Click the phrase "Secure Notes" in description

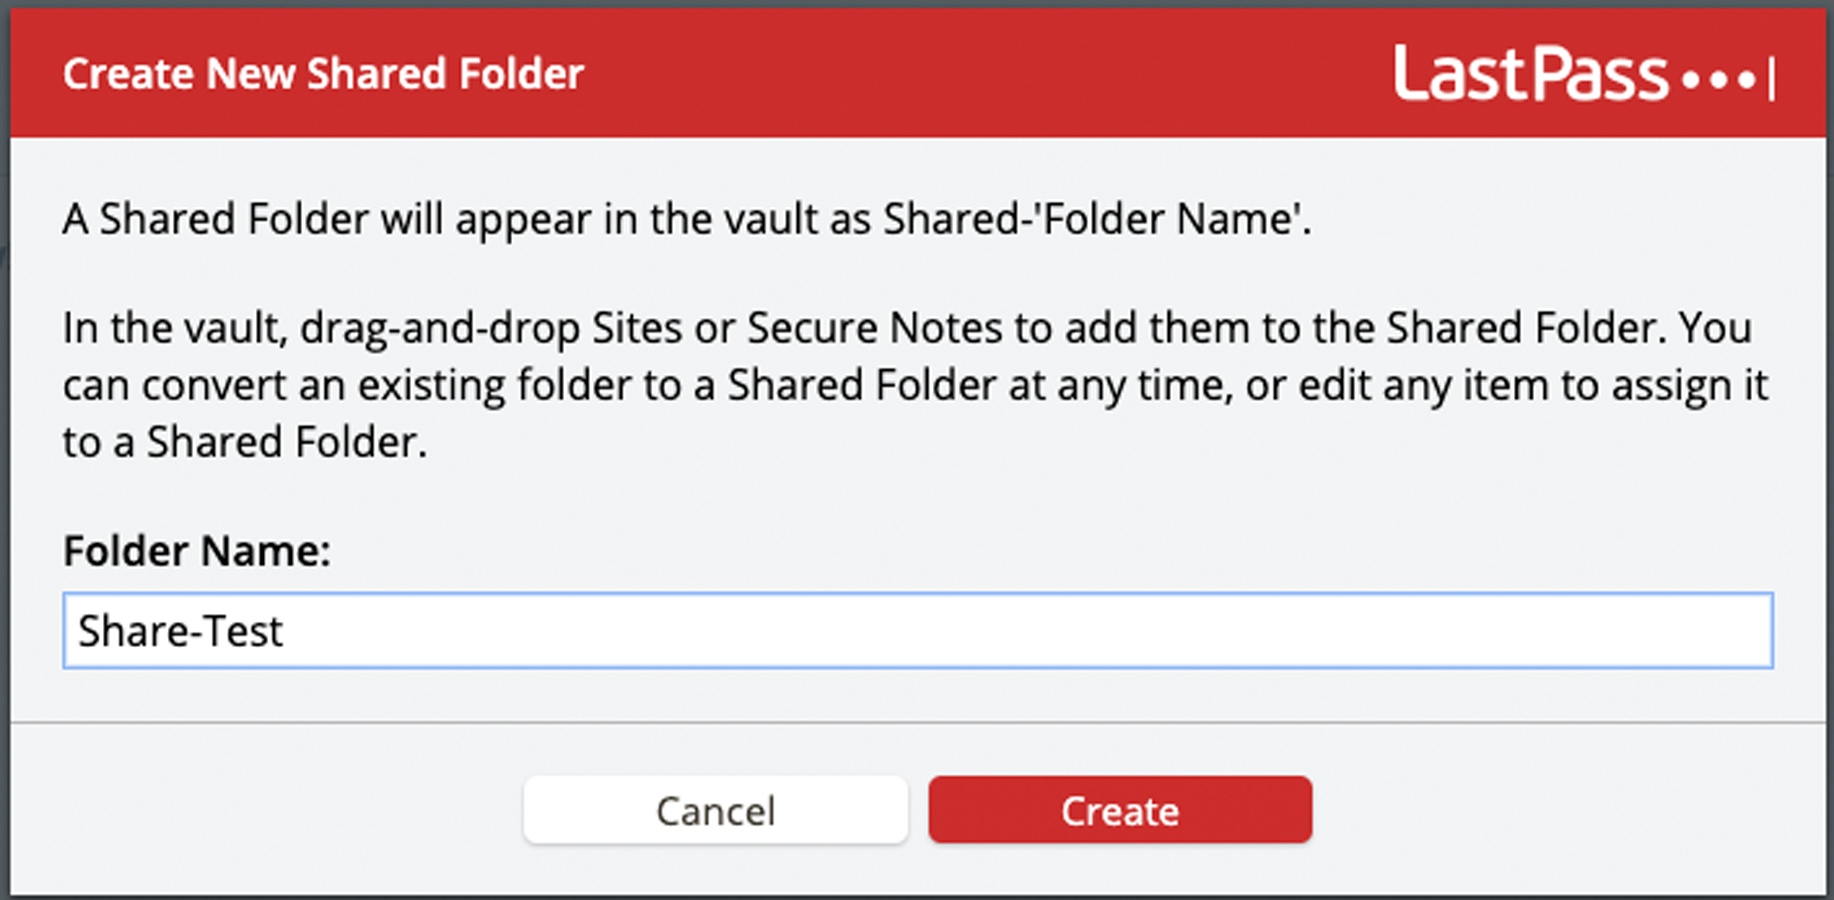pos(875,328)
